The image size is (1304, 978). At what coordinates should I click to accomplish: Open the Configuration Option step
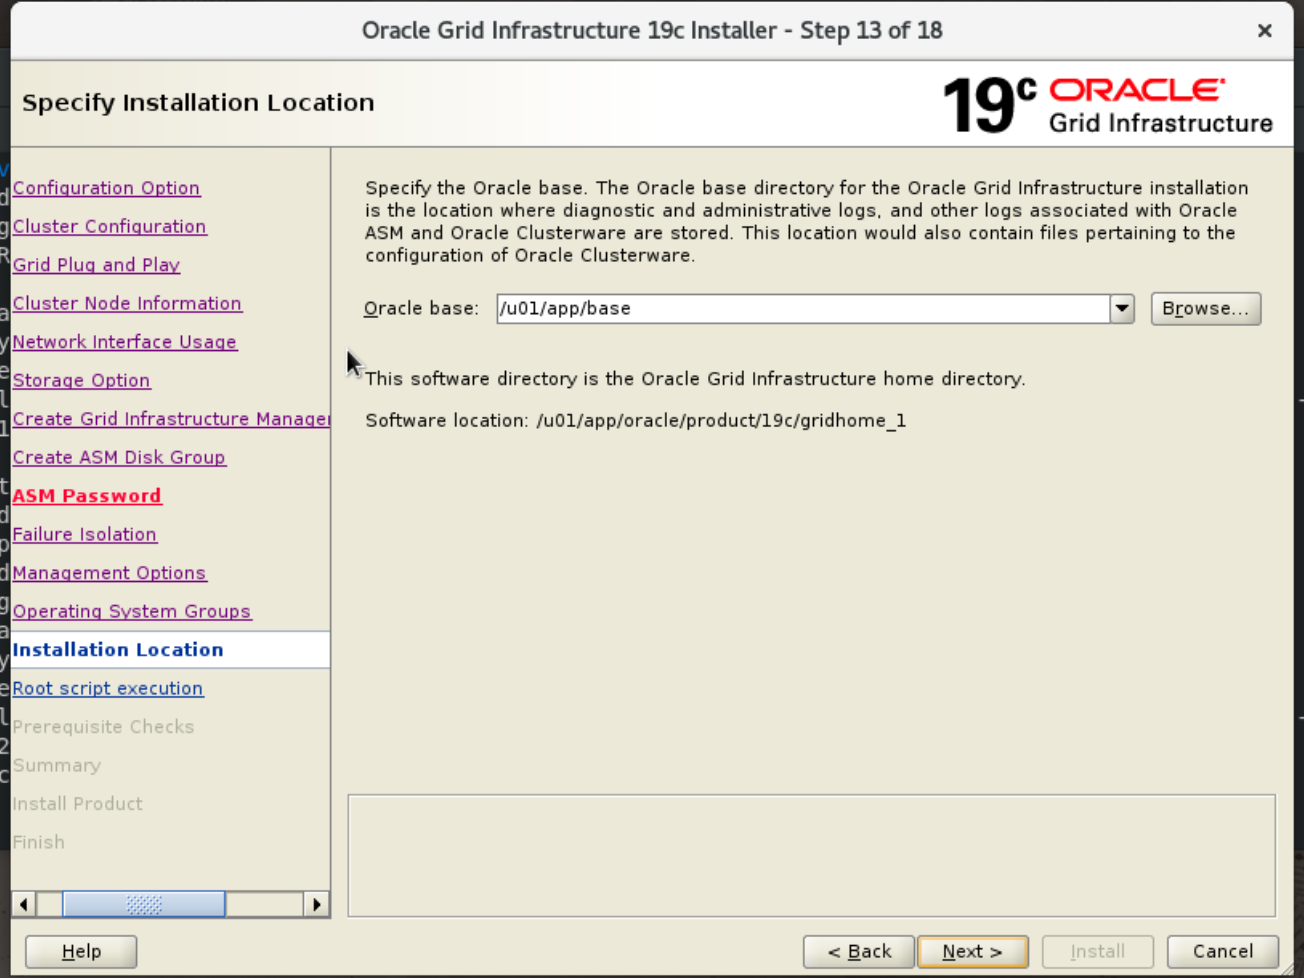coord(106,188)
